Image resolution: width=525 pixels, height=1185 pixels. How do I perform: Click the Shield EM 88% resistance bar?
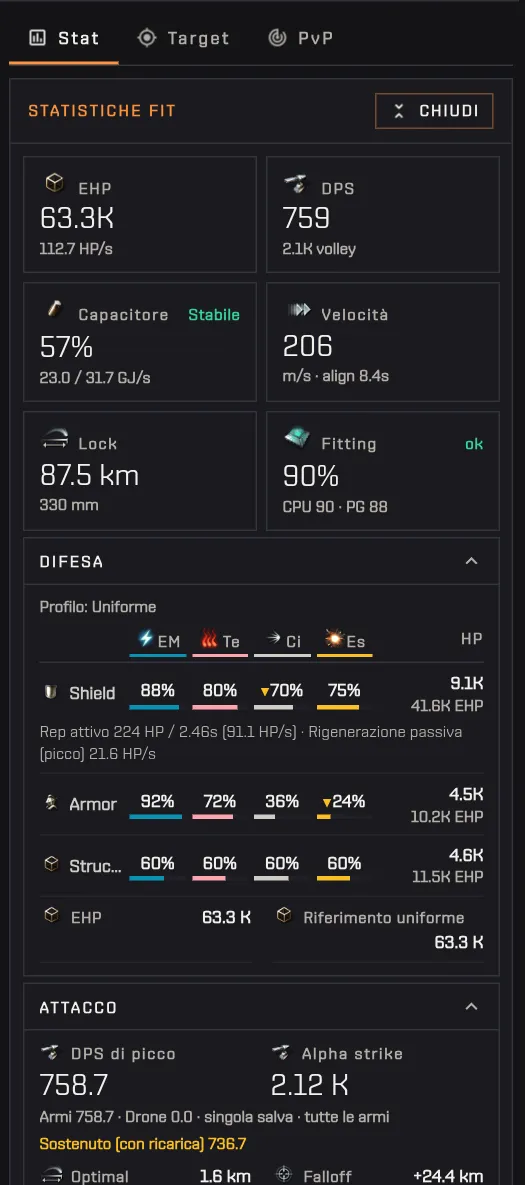pyautogui.click(x=154, y=707)
